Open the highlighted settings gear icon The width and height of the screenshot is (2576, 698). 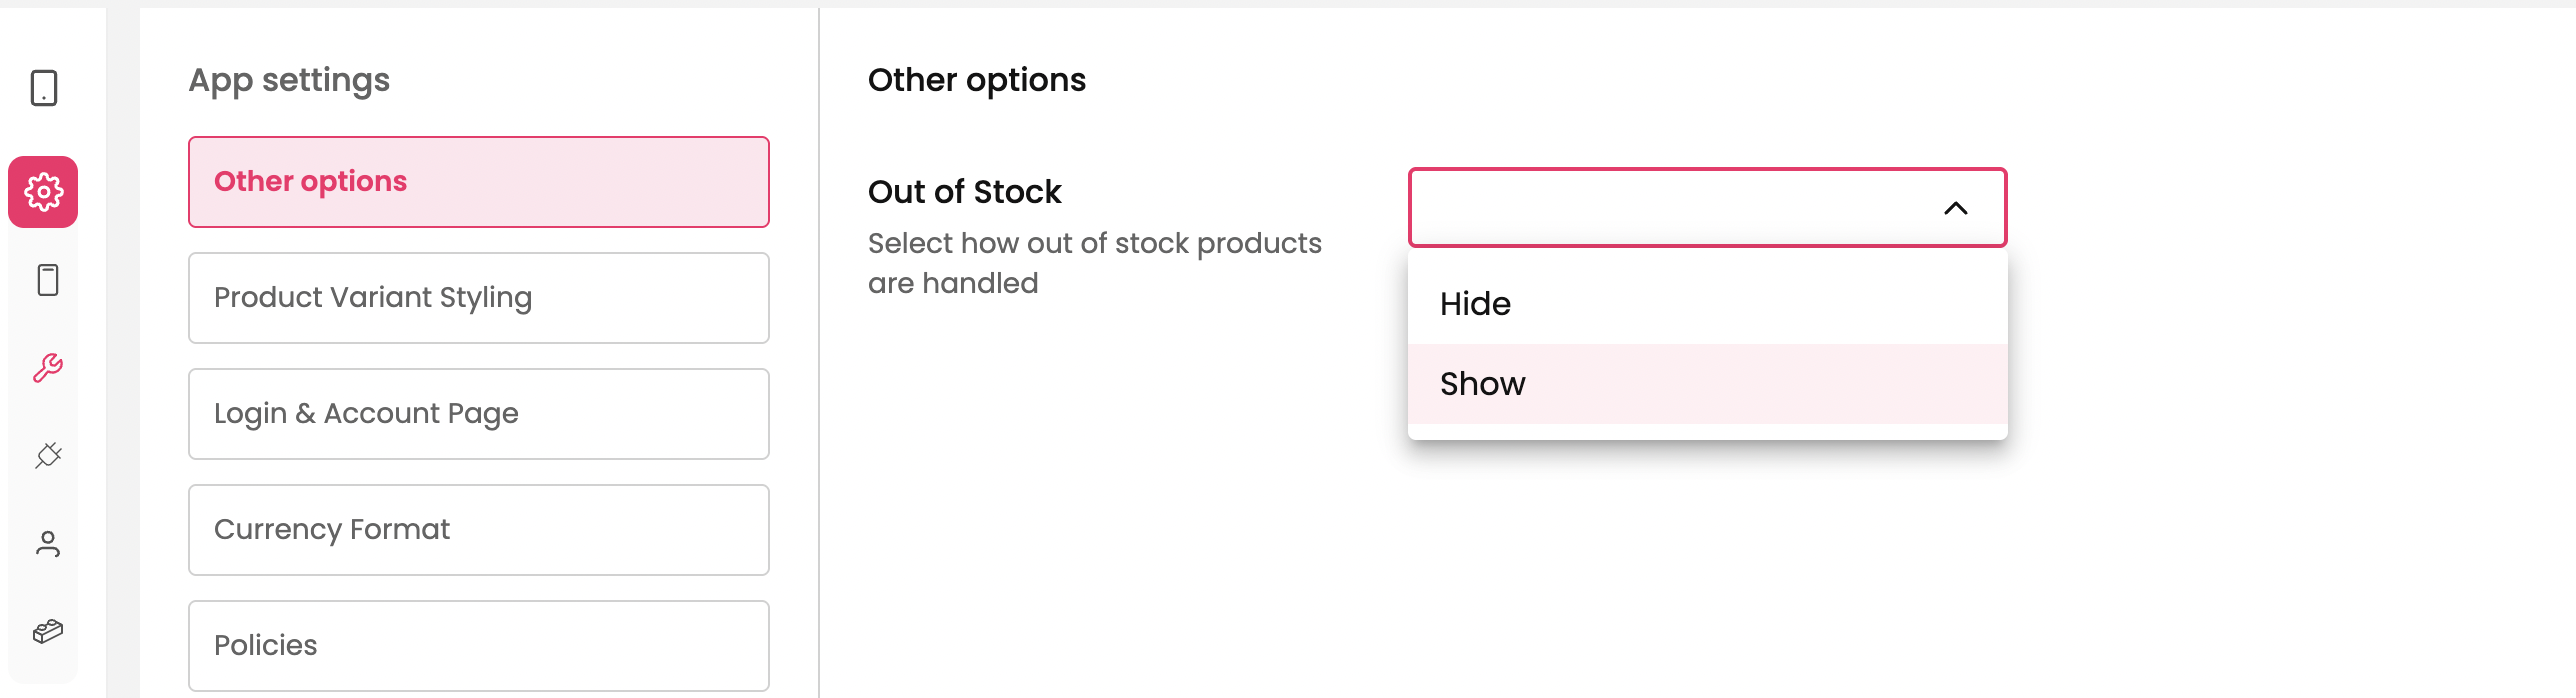click(44, 192)
